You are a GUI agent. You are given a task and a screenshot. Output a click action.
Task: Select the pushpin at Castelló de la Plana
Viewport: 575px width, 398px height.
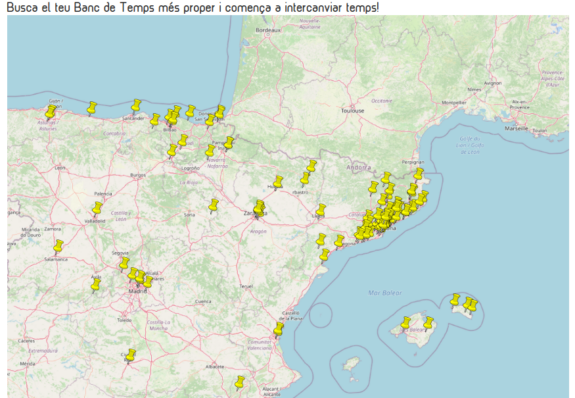click(x=278, y=329)
